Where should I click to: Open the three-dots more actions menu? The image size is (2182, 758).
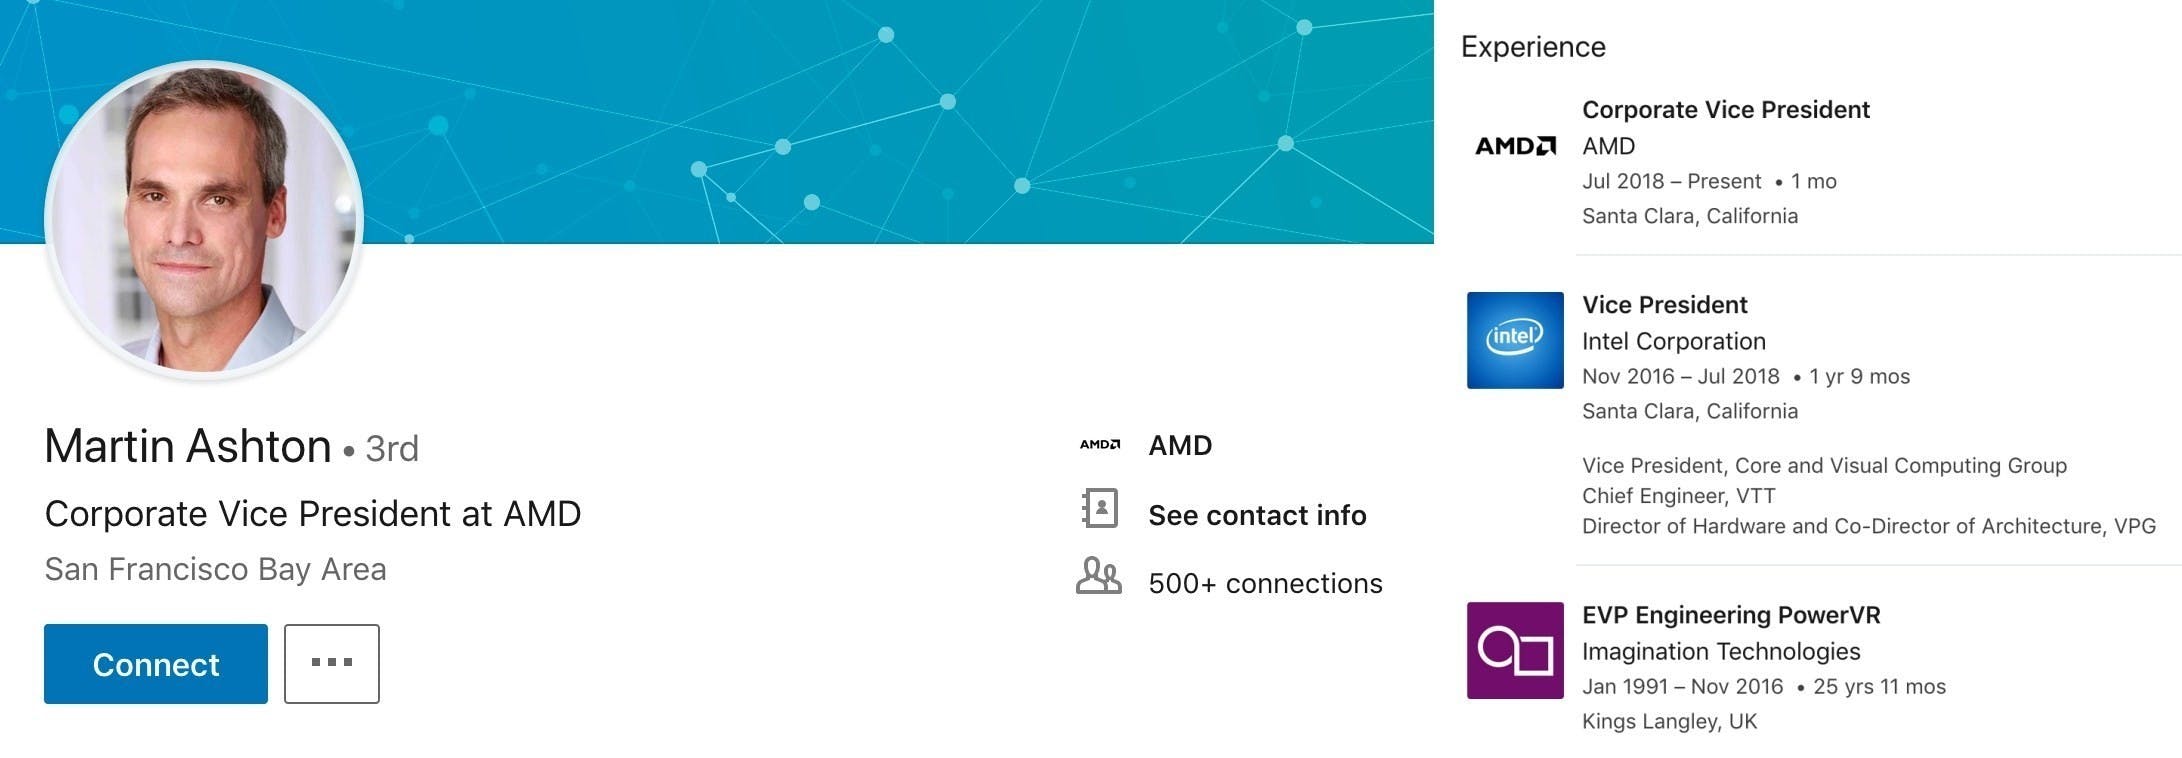click(x=331, y=664)
